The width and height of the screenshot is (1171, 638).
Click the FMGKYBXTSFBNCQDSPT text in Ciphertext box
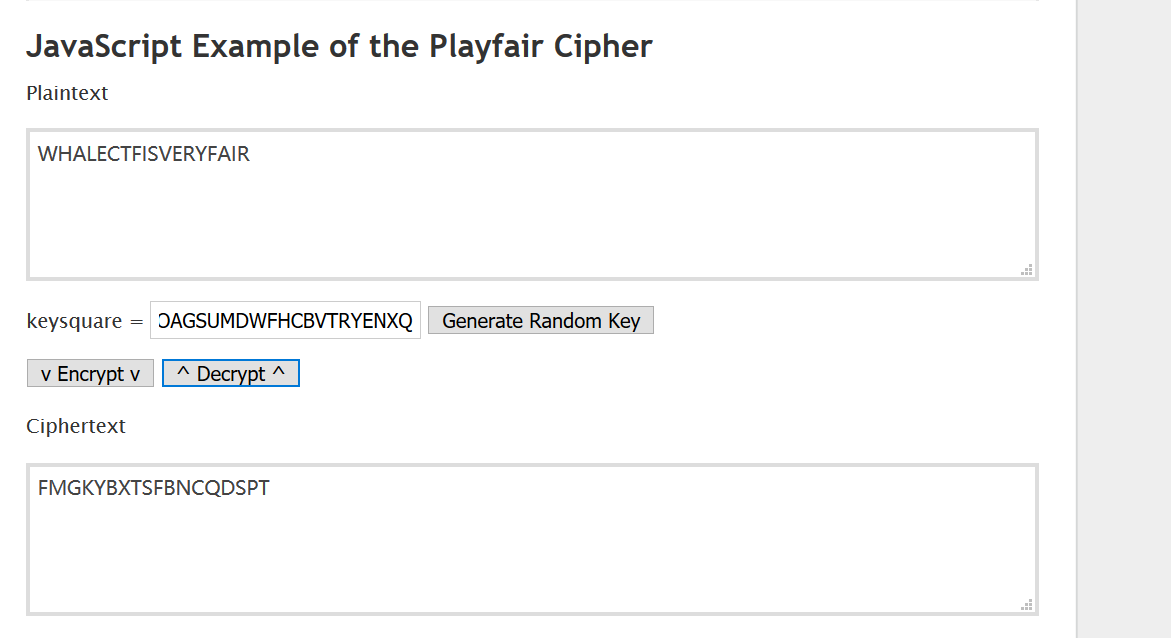[153, 488]
